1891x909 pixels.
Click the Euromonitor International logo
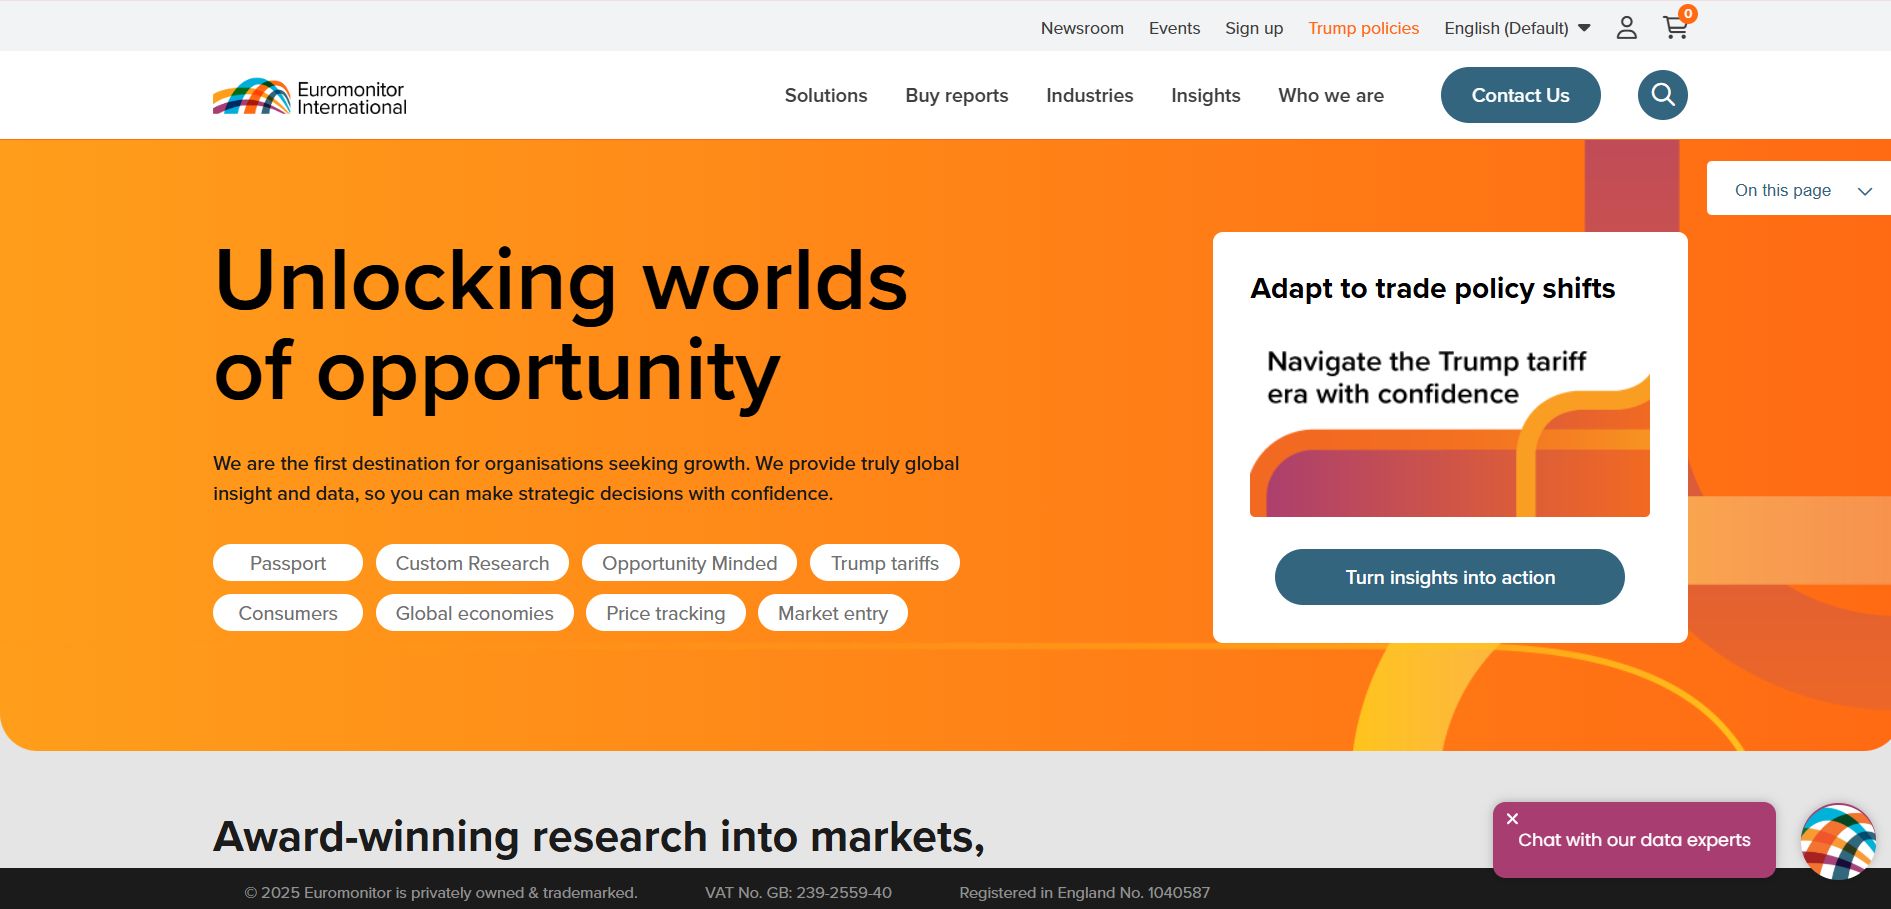click(x=310, y=97)
